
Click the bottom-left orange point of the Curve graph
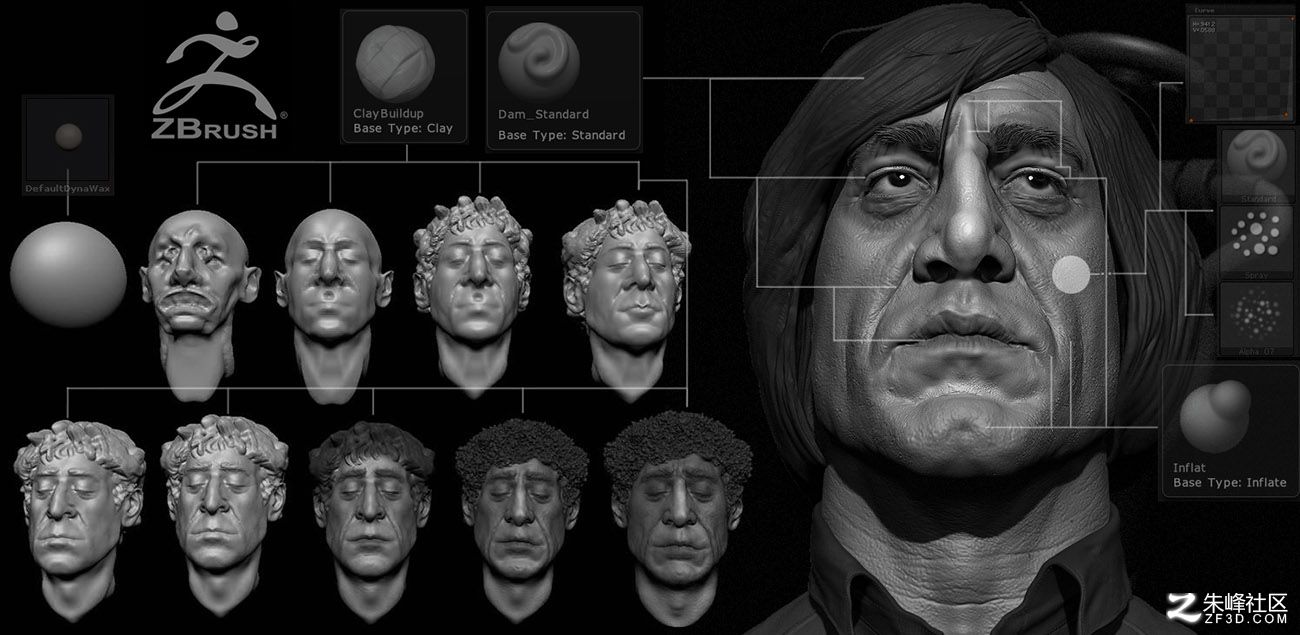pos(1192,120)
